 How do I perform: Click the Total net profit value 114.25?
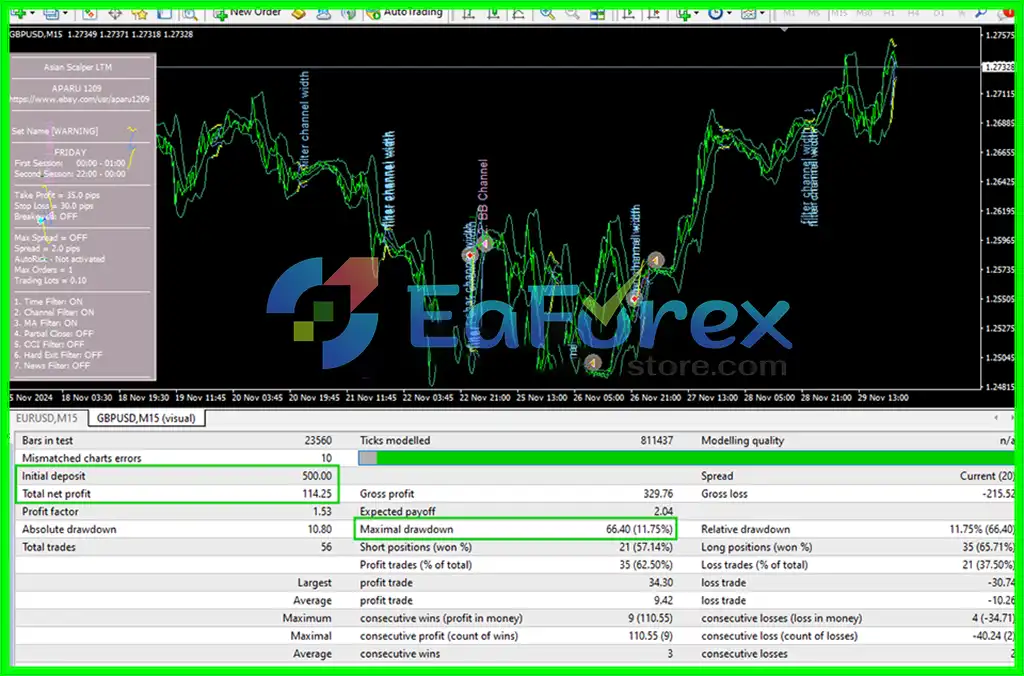[x=317, y=494]
